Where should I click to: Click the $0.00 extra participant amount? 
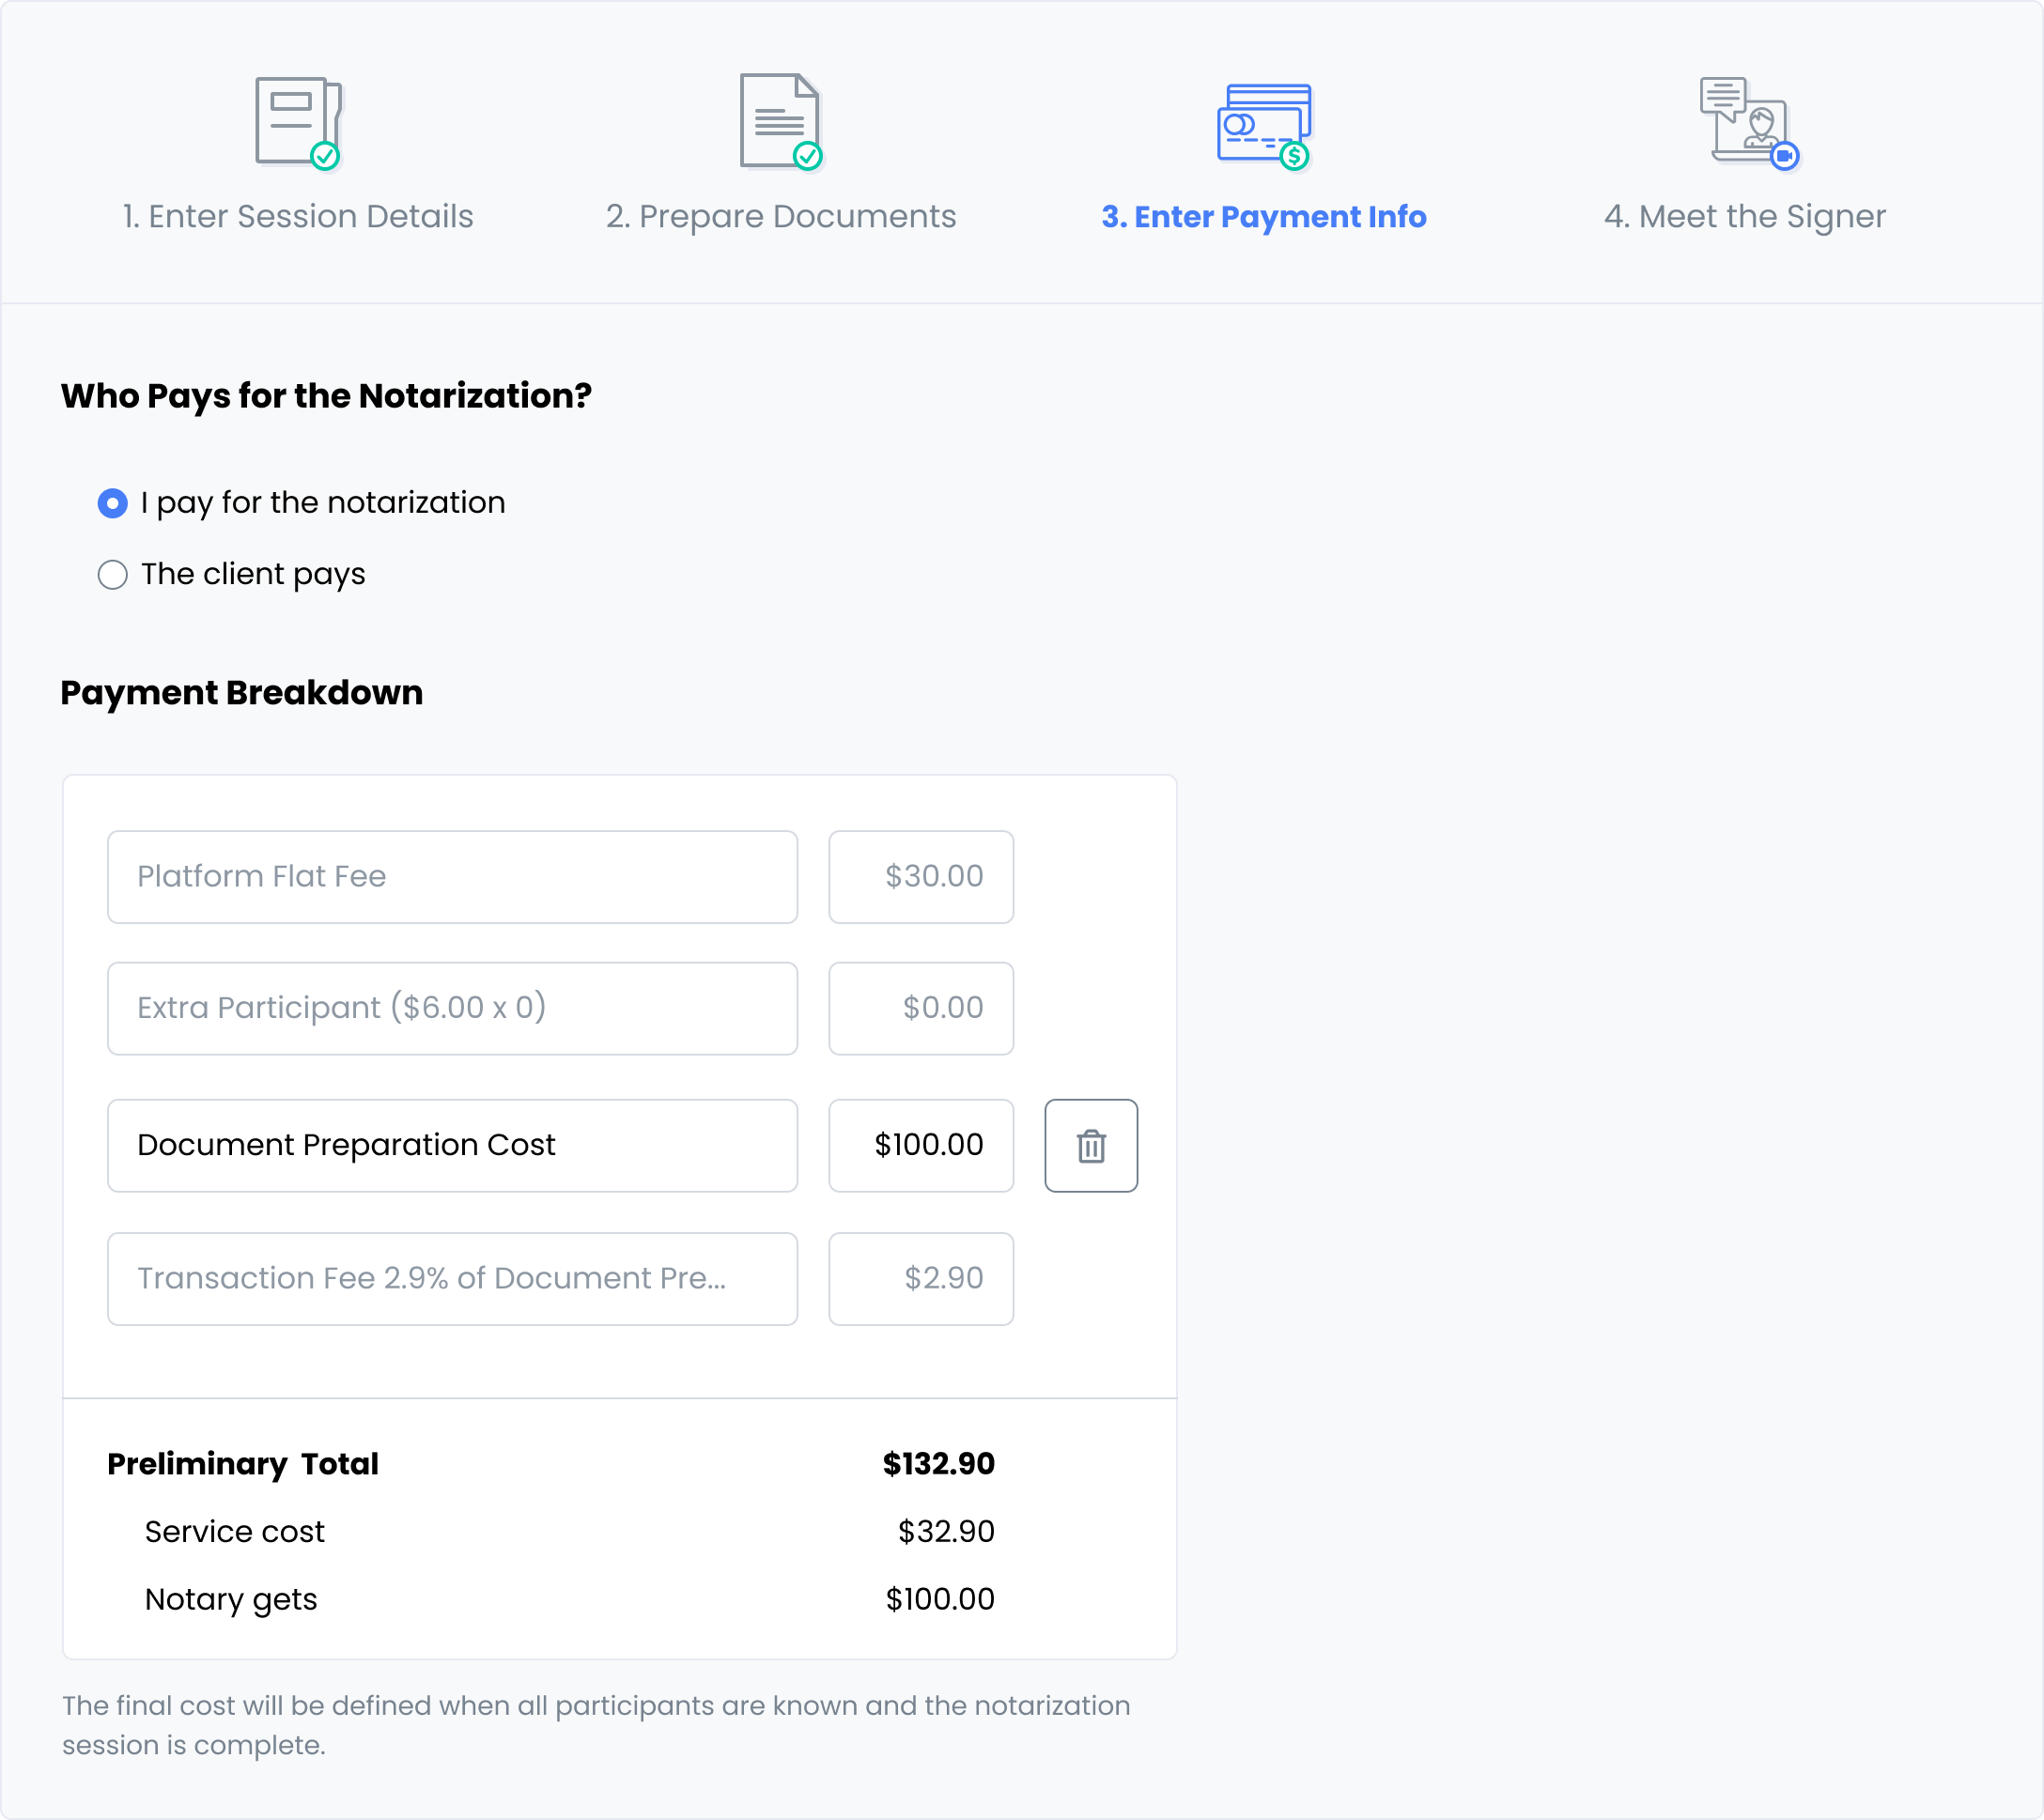coord(920,1008)
